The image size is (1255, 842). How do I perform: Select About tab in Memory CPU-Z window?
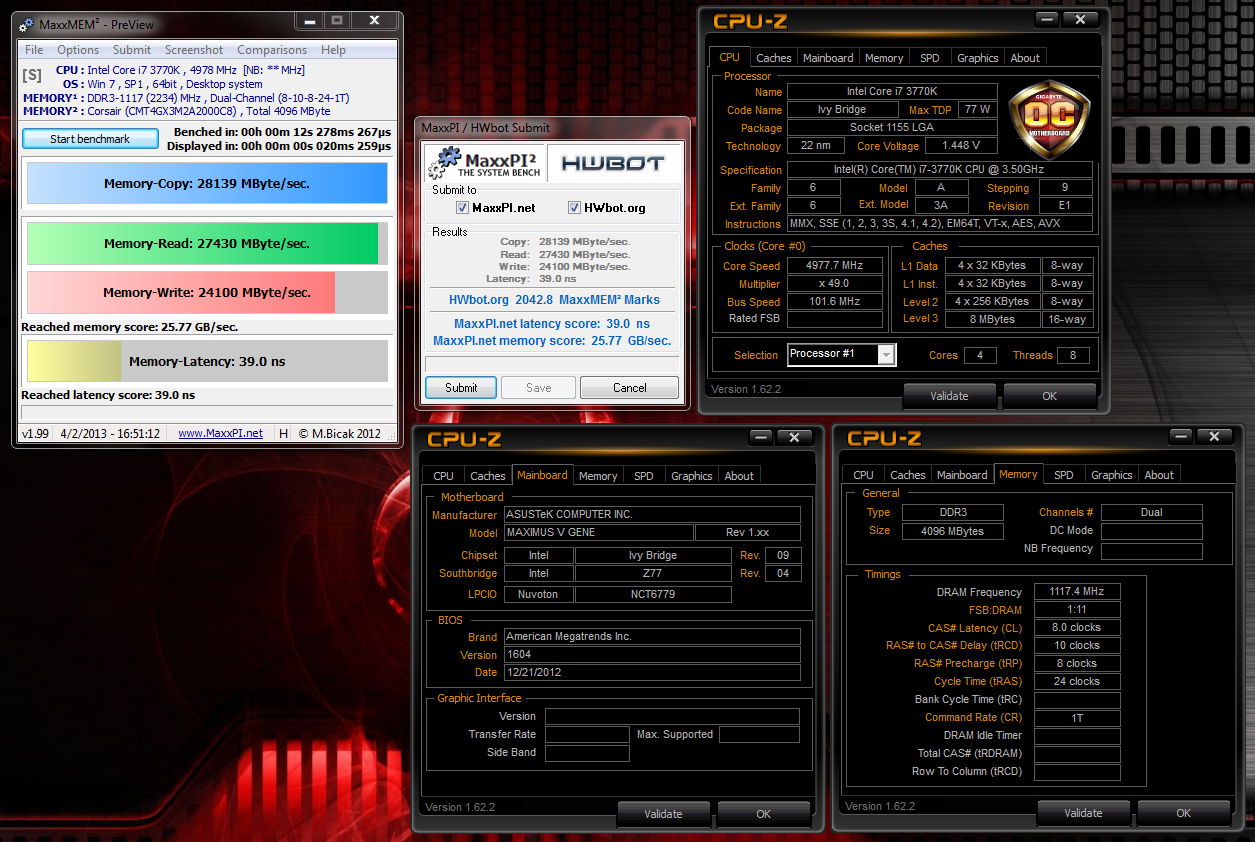point(1159,475)
